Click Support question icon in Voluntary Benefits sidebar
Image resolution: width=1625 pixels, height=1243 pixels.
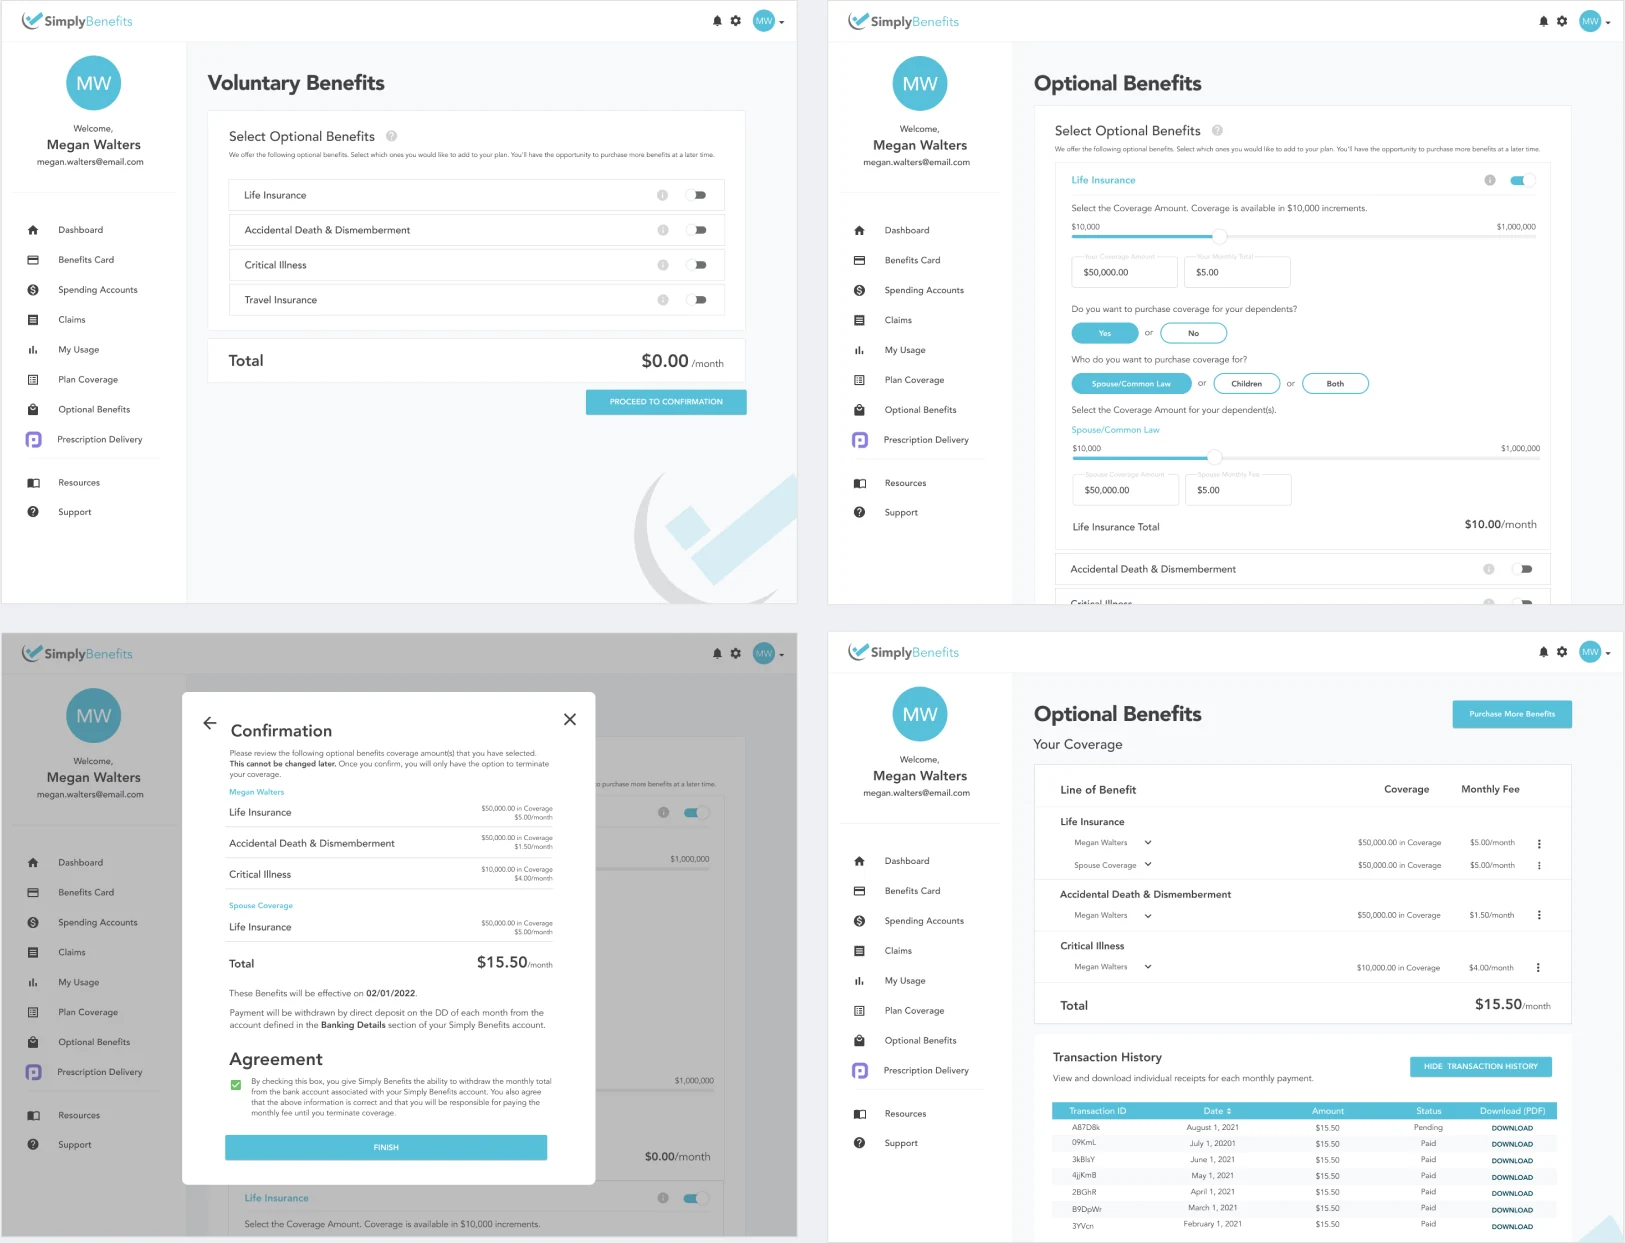pyautogui.click(x=33, y=512)
